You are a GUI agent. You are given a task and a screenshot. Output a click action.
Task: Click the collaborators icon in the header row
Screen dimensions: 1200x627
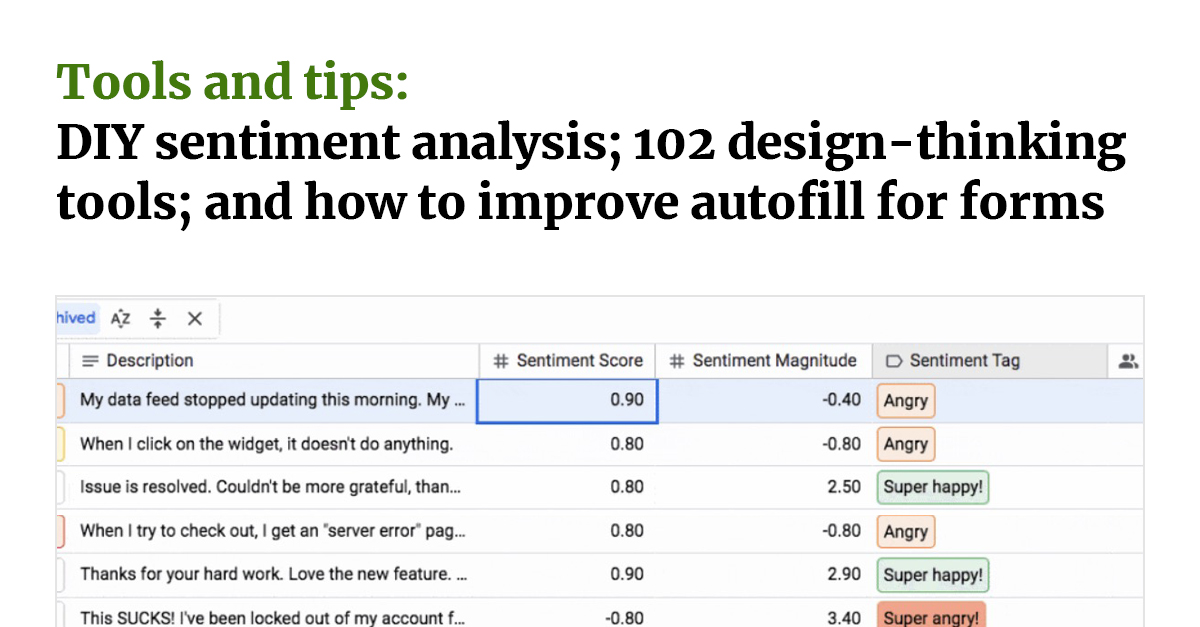click(1128, 361)
